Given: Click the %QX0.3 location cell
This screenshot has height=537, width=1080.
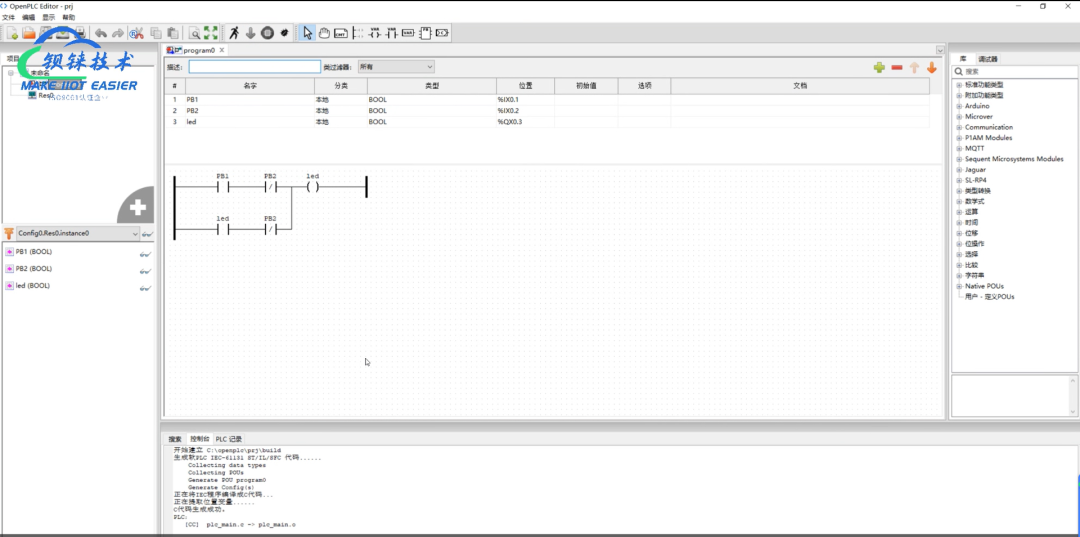Looking at the screenshot, I should 526,122.
